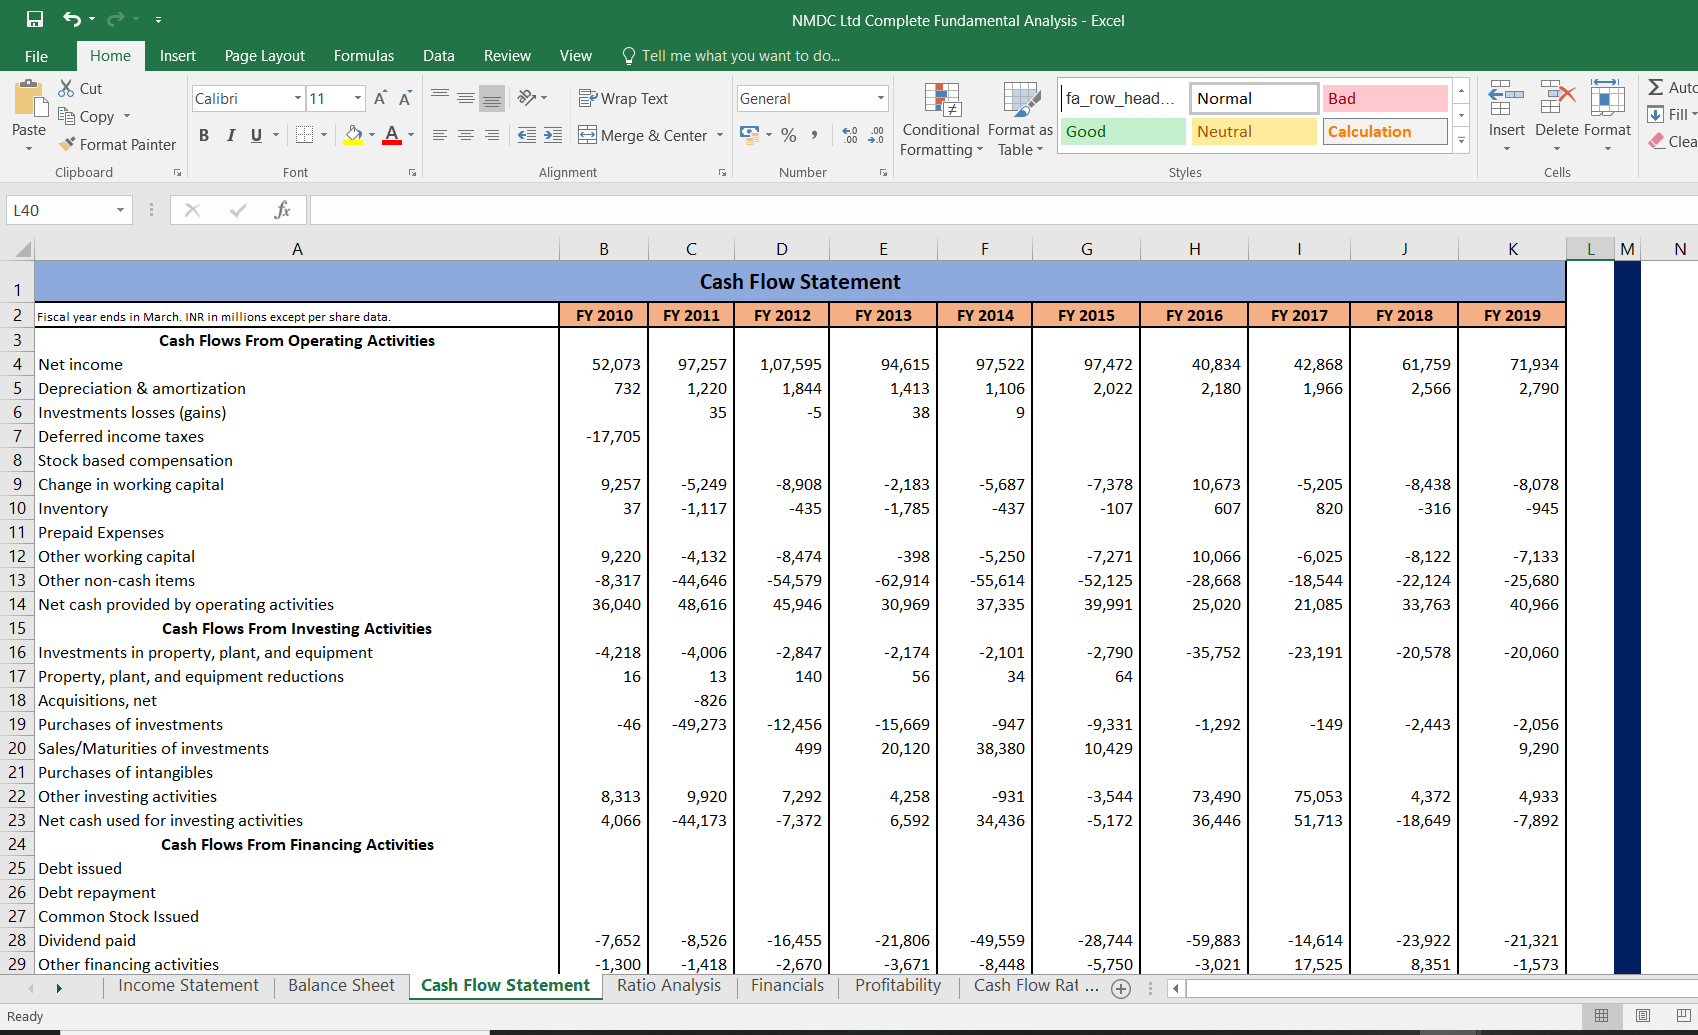Toggle Middle Align vertical alignment
The image size is (1698, 1035).
point(466,97)
